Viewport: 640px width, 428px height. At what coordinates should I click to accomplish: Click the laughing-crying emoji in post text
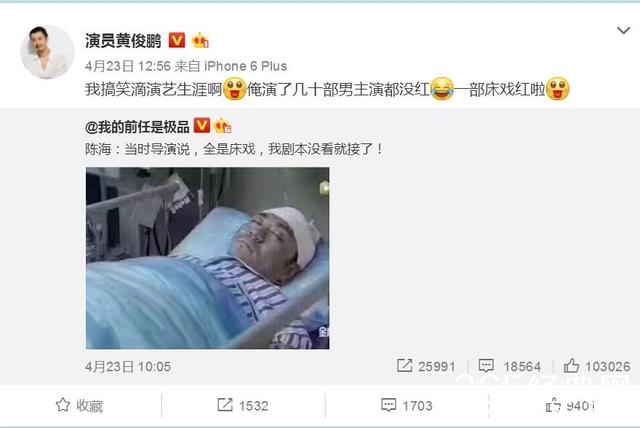[442, 89]
